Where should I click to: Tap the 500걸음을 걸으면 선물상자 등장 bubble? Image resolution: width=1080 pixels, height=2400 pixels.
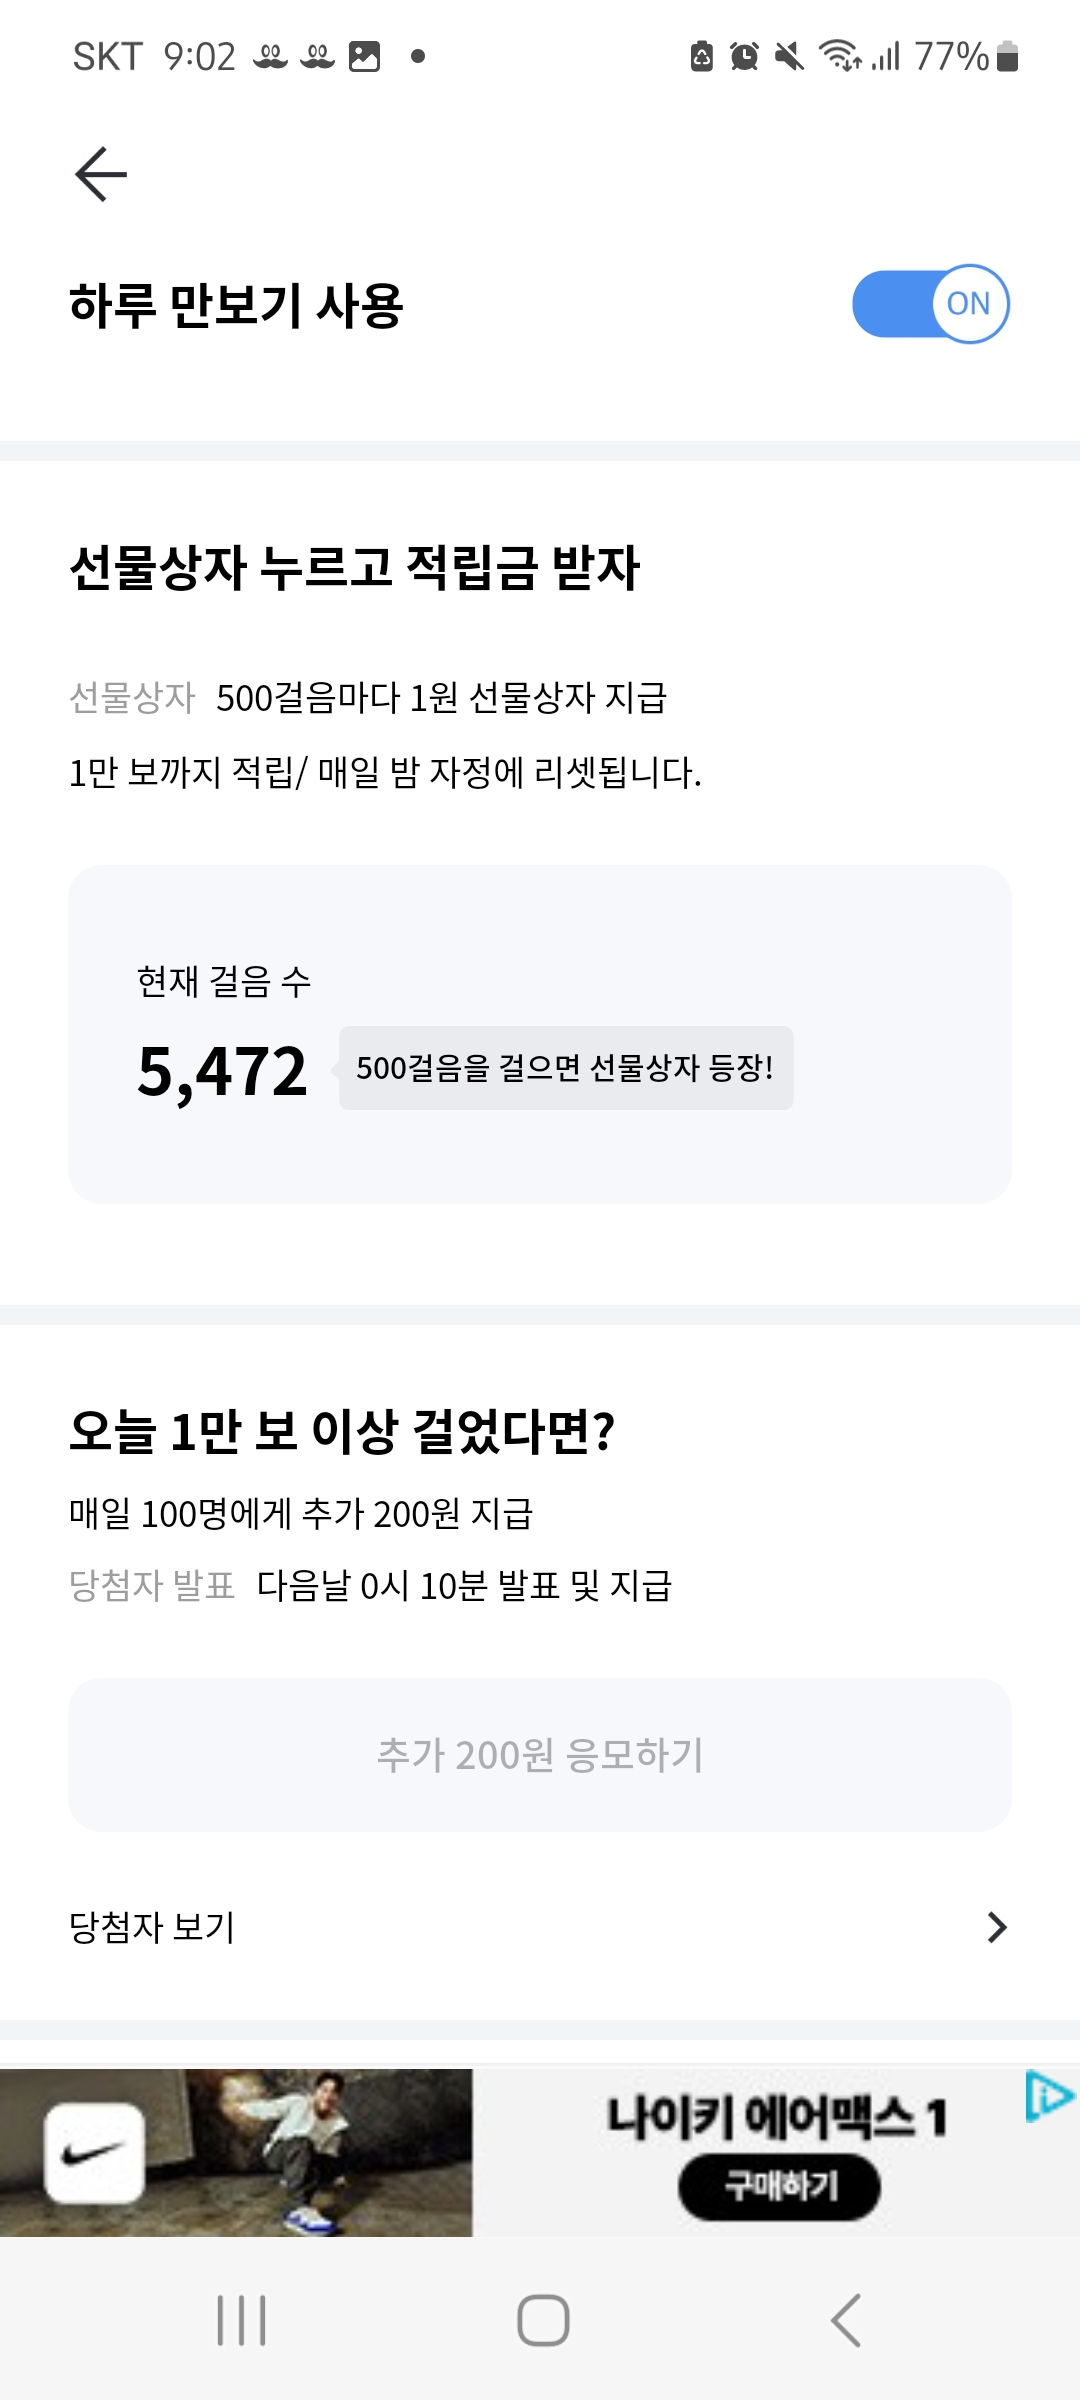coord(566,1068)
